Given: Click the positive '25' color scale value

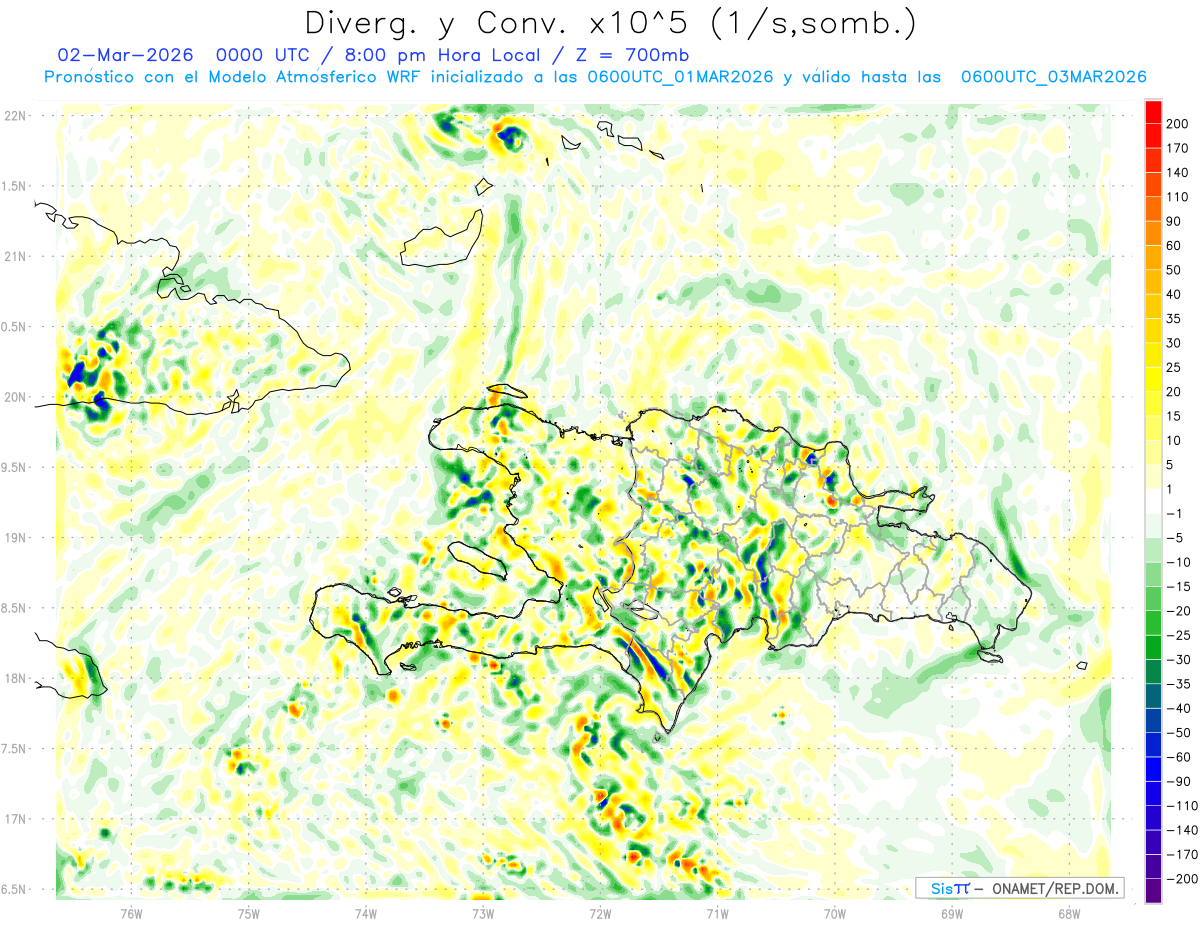Looking at the screenshot, I should [x=1174, y=368].
